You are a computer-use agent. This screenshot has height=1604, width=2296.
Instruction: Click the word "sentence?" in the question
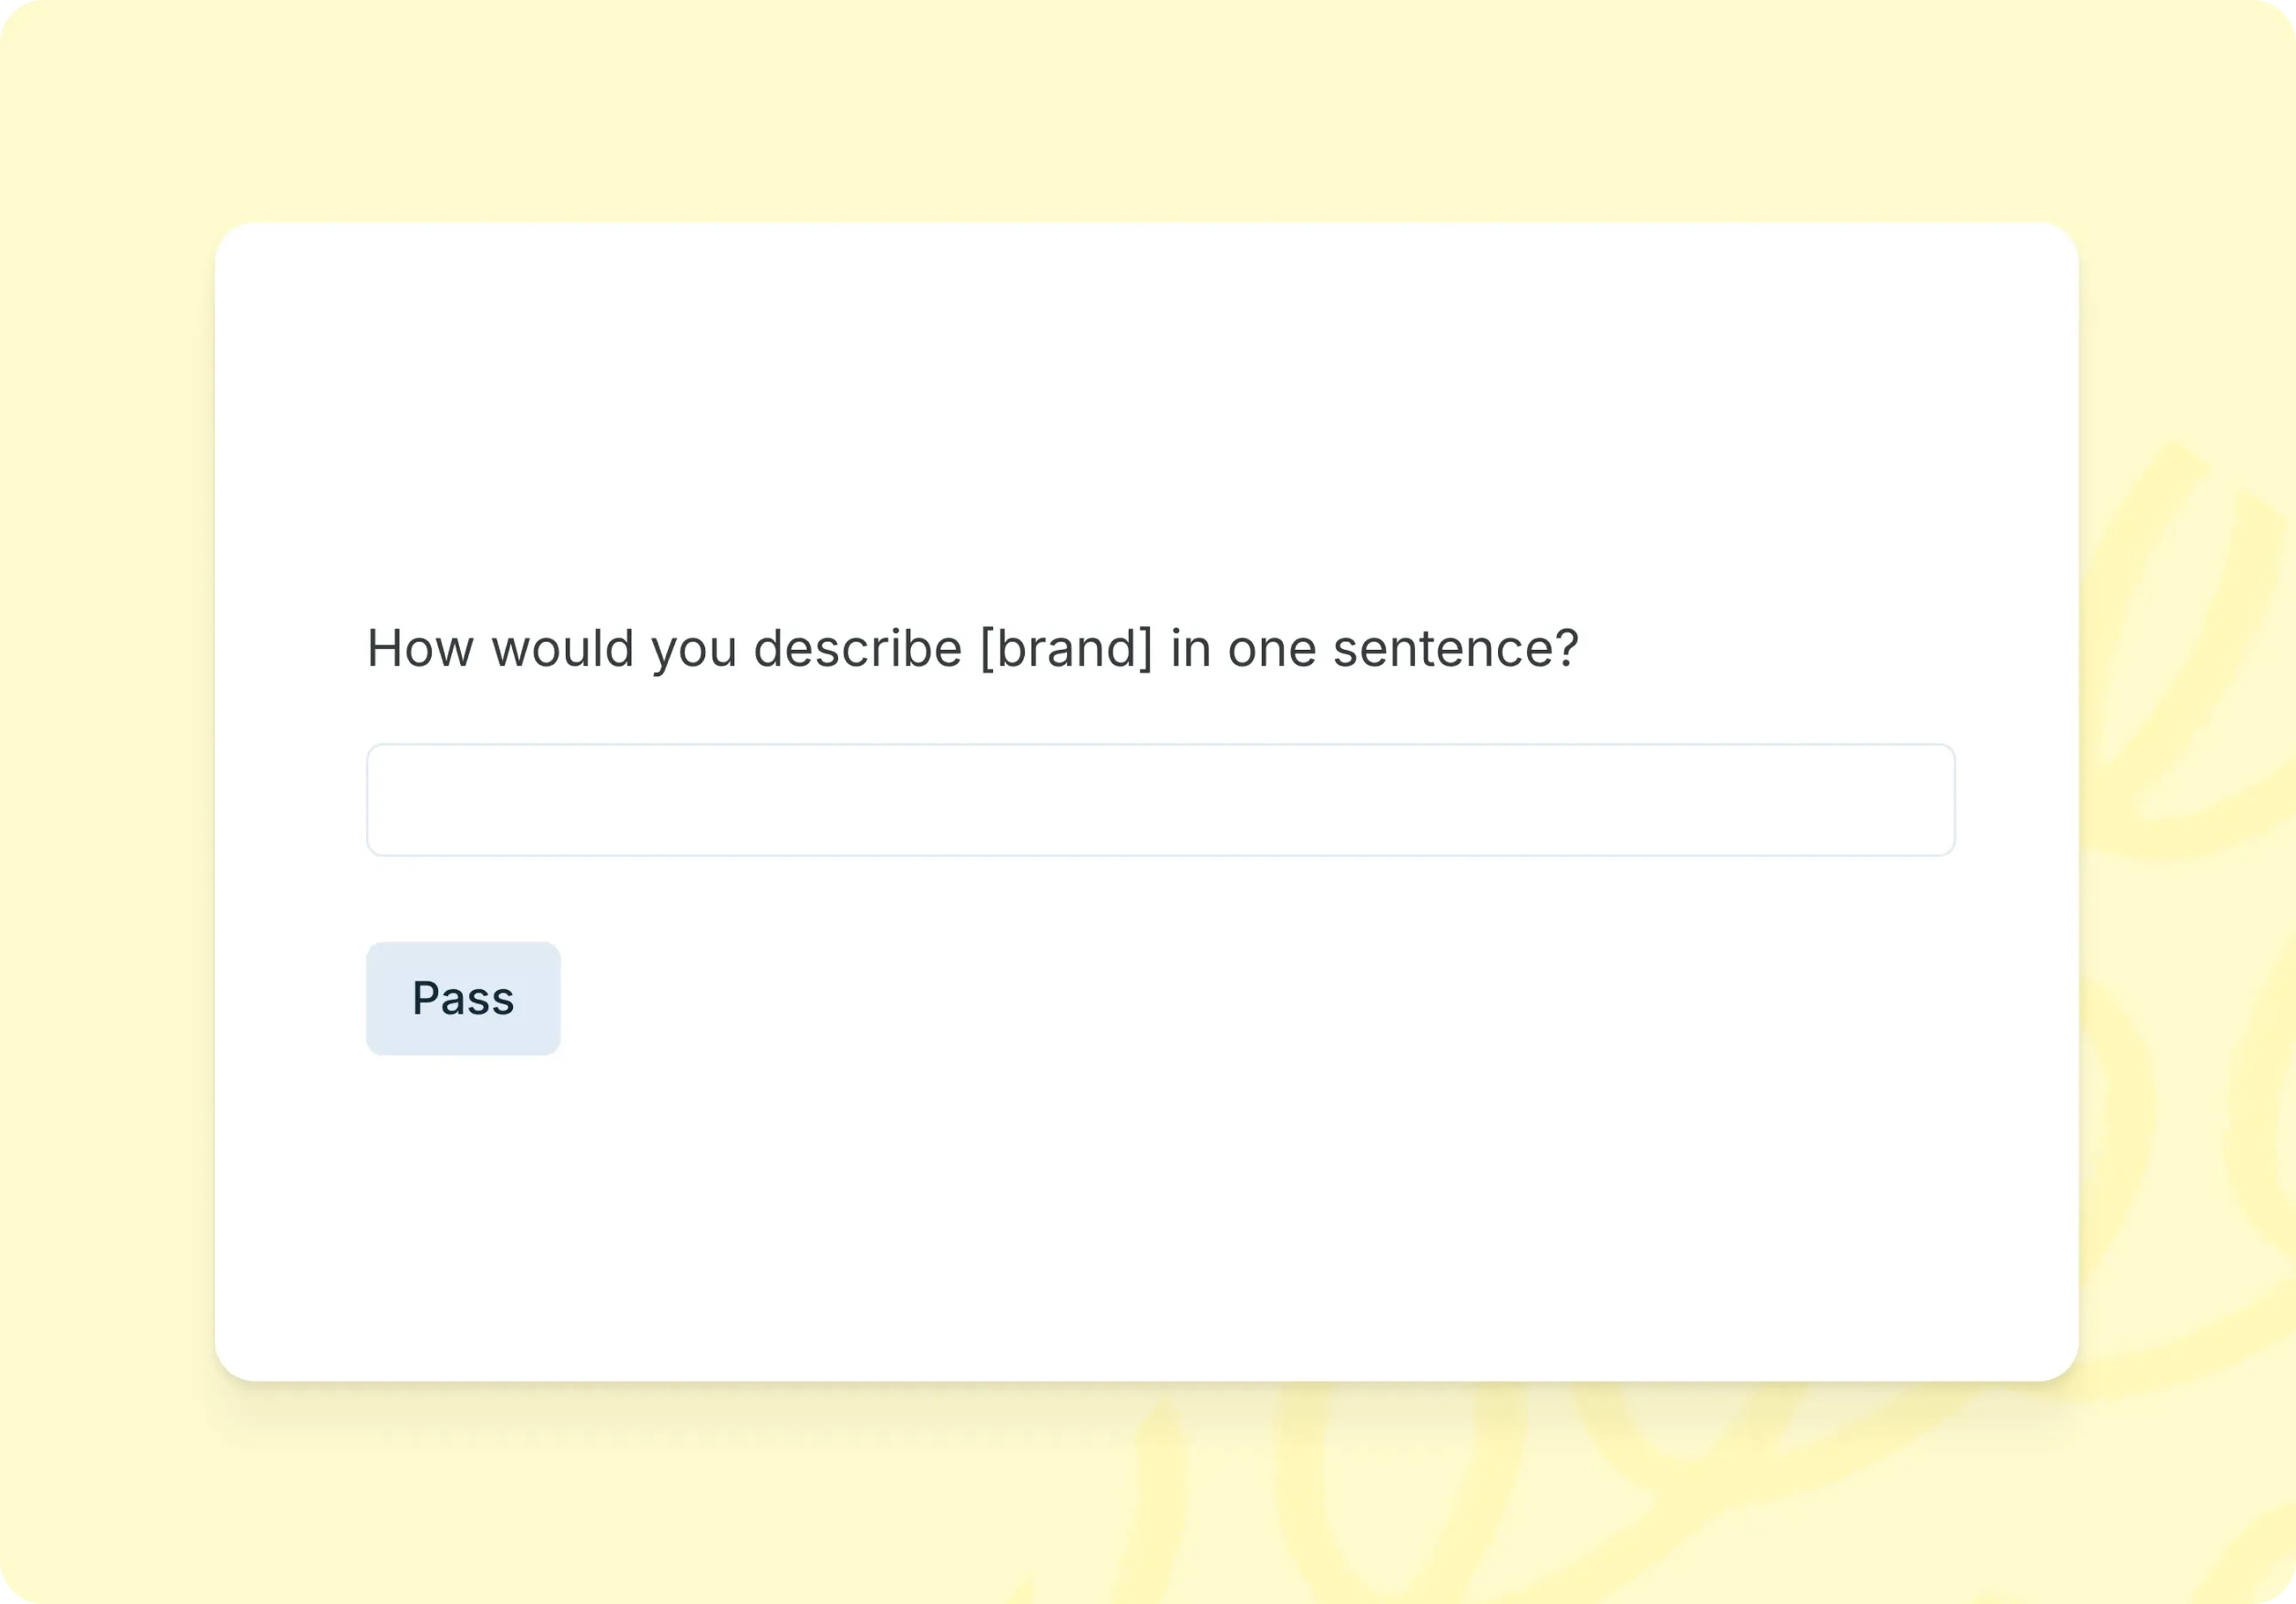point(1455,648)
